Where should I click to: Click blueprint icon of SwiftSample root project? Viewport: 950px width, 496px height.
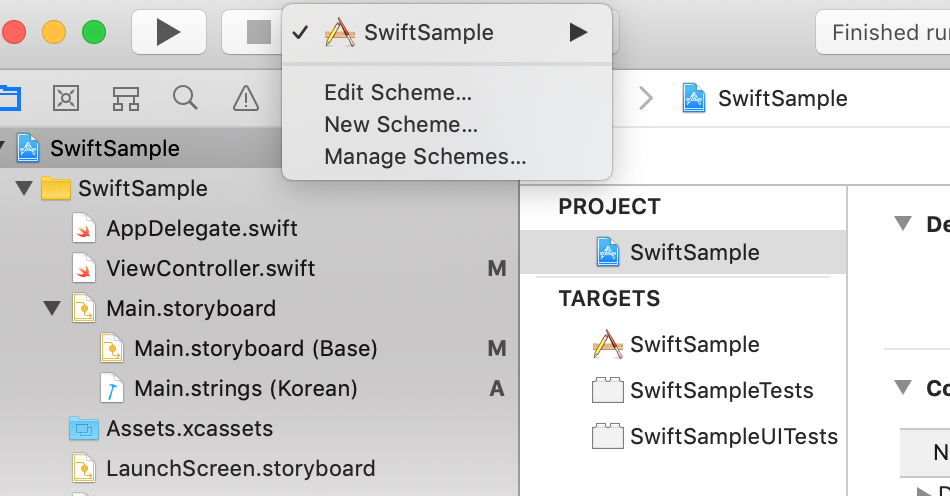click(x=28, y=148)
